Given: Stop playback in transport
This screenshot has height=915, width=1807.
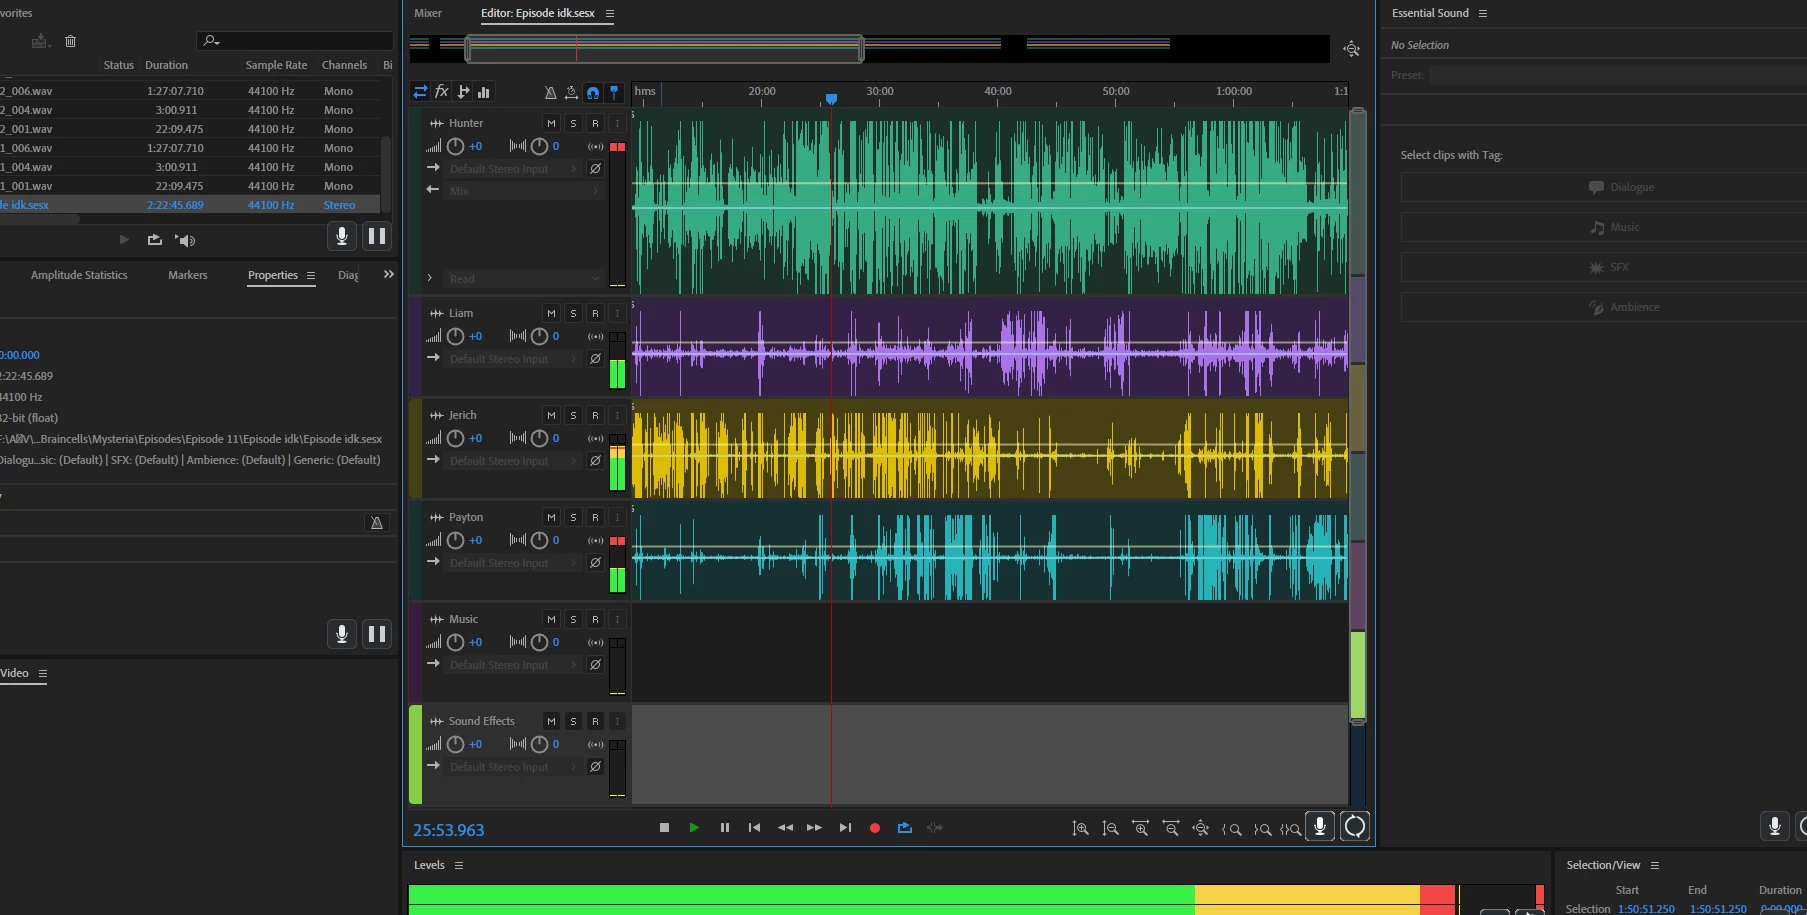Looking at the screenshot, I should tap(664, 828).
